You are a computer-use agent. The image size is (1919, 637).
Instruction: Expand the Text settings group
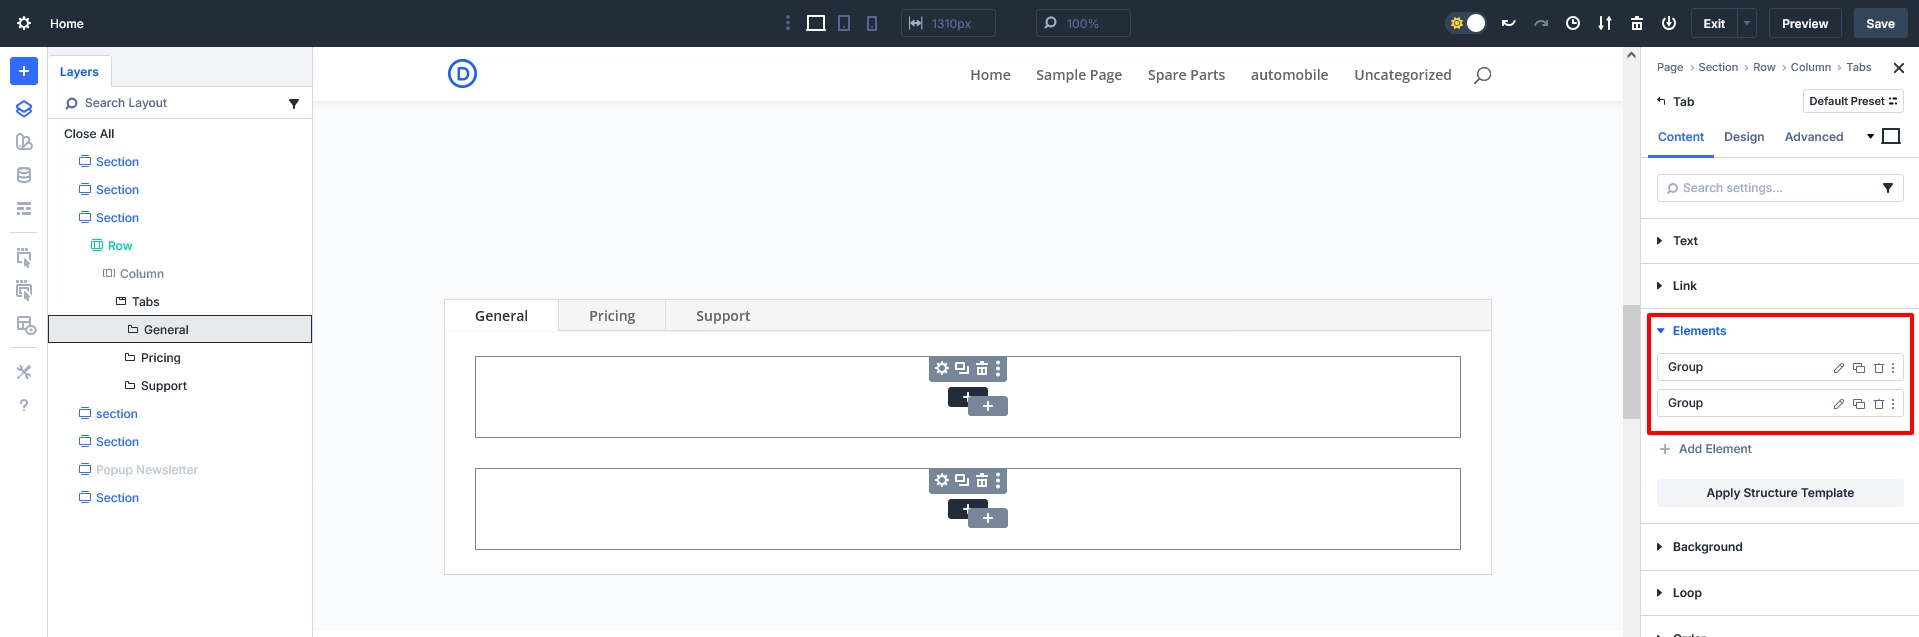pyautogui.click(x=1685, y=241)
